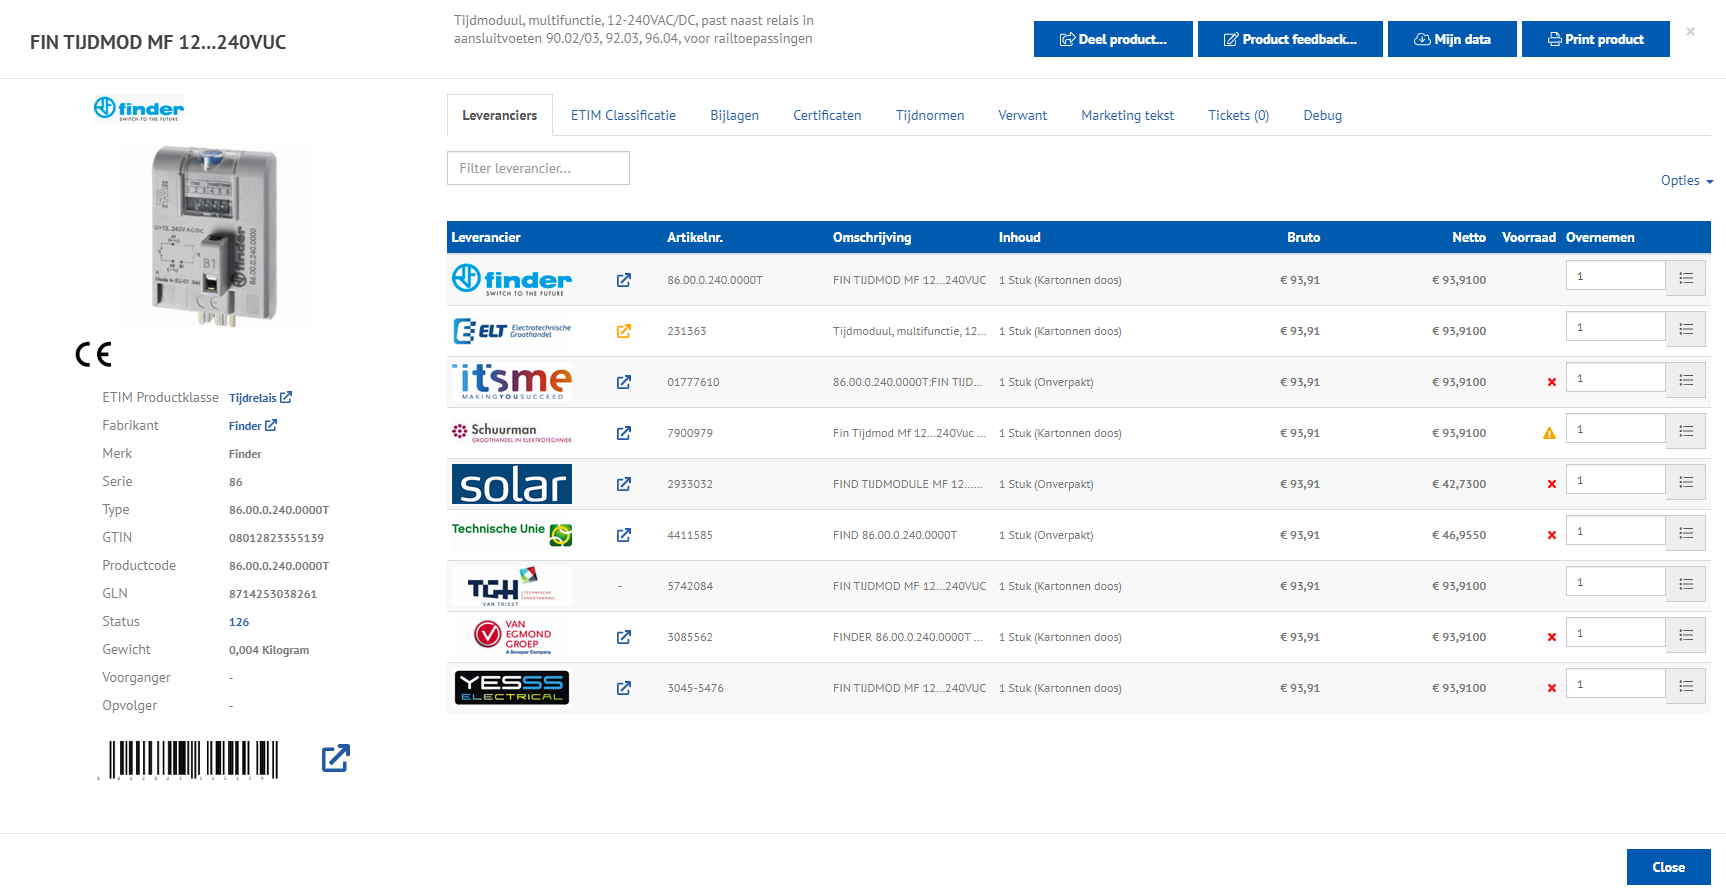The image size is (1726, 892).
Task: Open list icon for YESSS Electrical row
Action: 1685,686
